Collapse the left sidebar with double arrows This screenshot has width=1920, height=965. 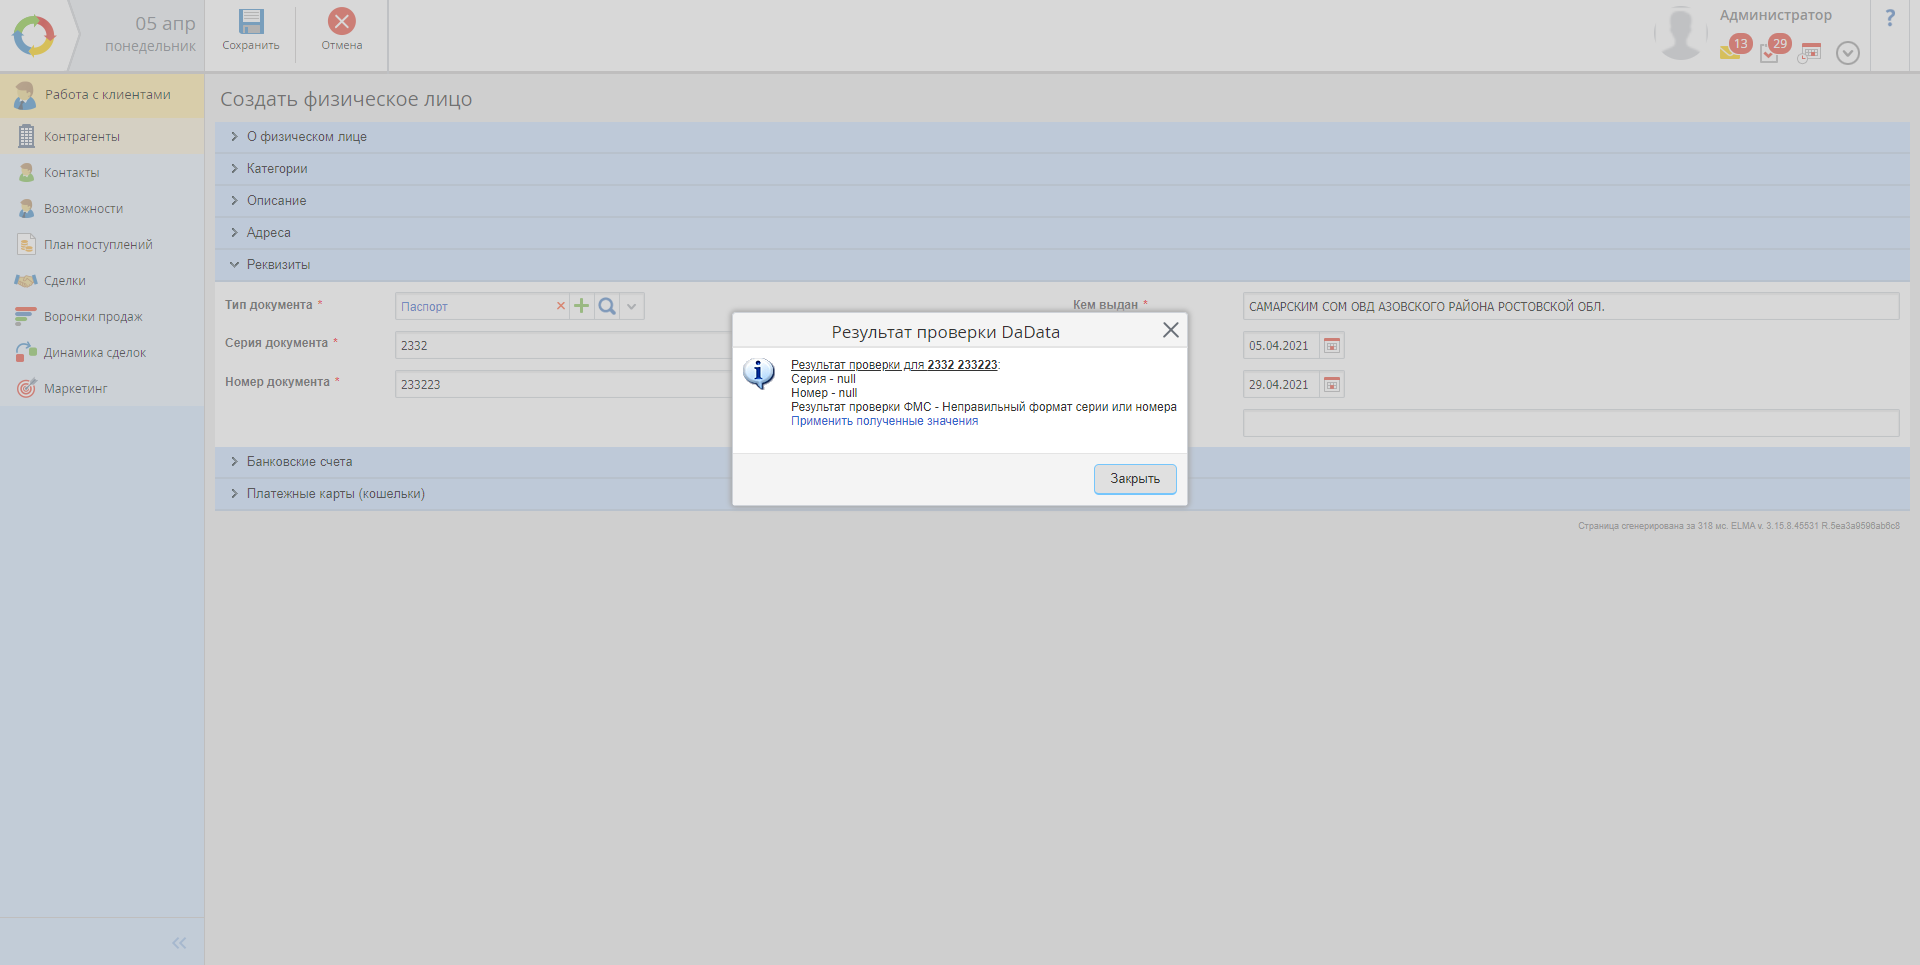pos(179,943)
